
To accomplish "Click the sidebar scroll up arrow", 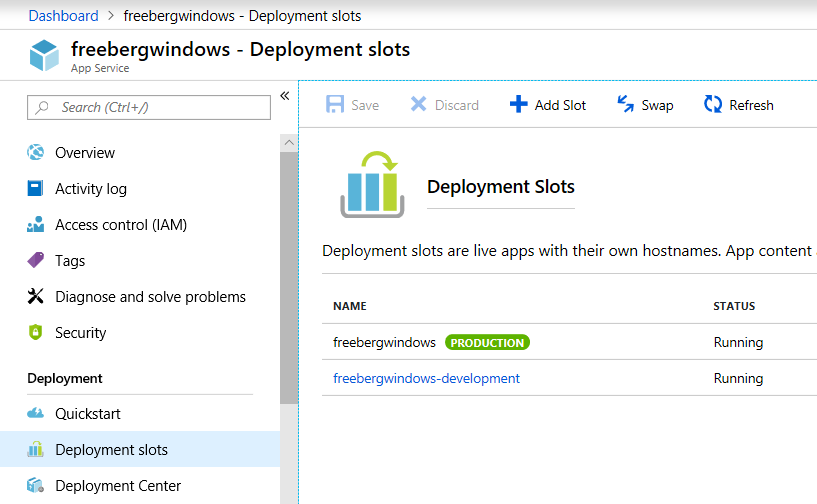I will (289, 142).
